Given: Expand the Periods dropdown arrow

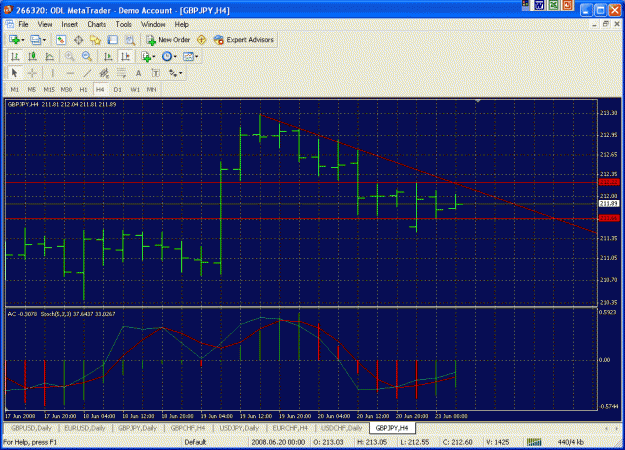Looking at the screenshot, I should click(x=175, y=57).
